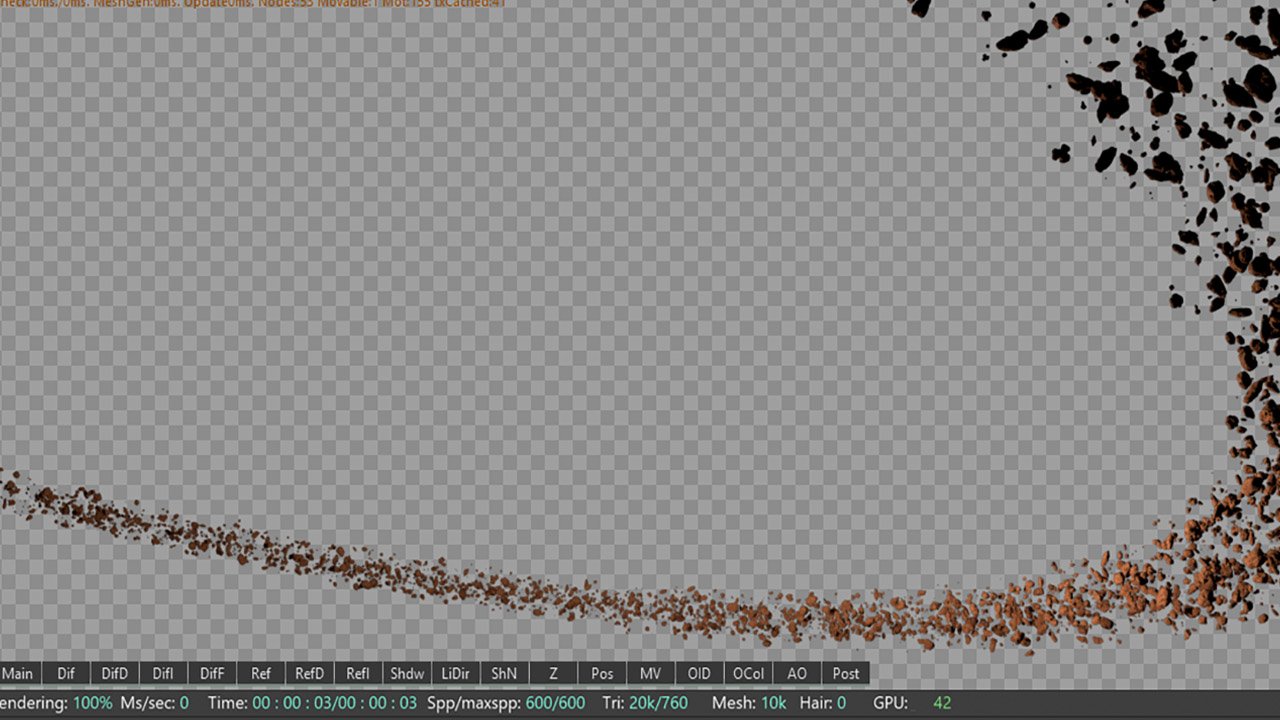This screenshot has width=1280, height=720.
Task: Select the MV motion vector tab
Action: tap(650, 674)
